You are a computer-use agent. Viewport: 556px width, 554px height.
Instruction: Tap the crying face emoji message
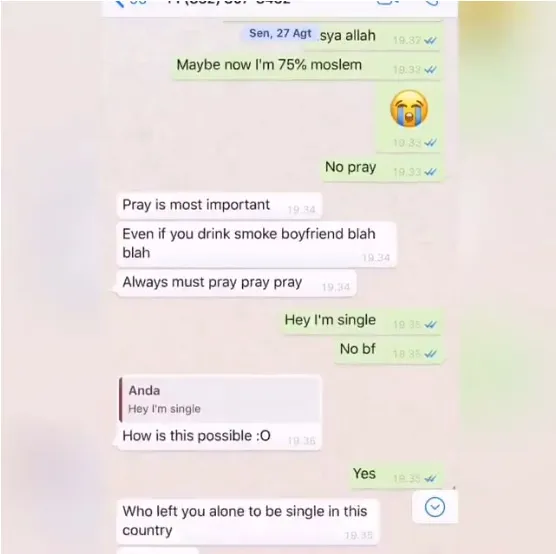(409, 108)
